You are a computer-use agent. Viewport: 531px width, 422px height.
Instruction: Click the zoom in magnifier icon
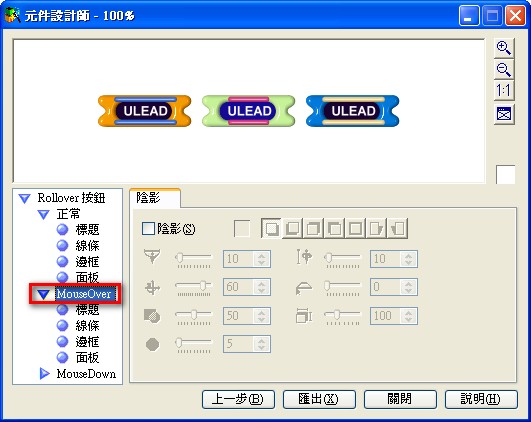click(x=504, y=48)
